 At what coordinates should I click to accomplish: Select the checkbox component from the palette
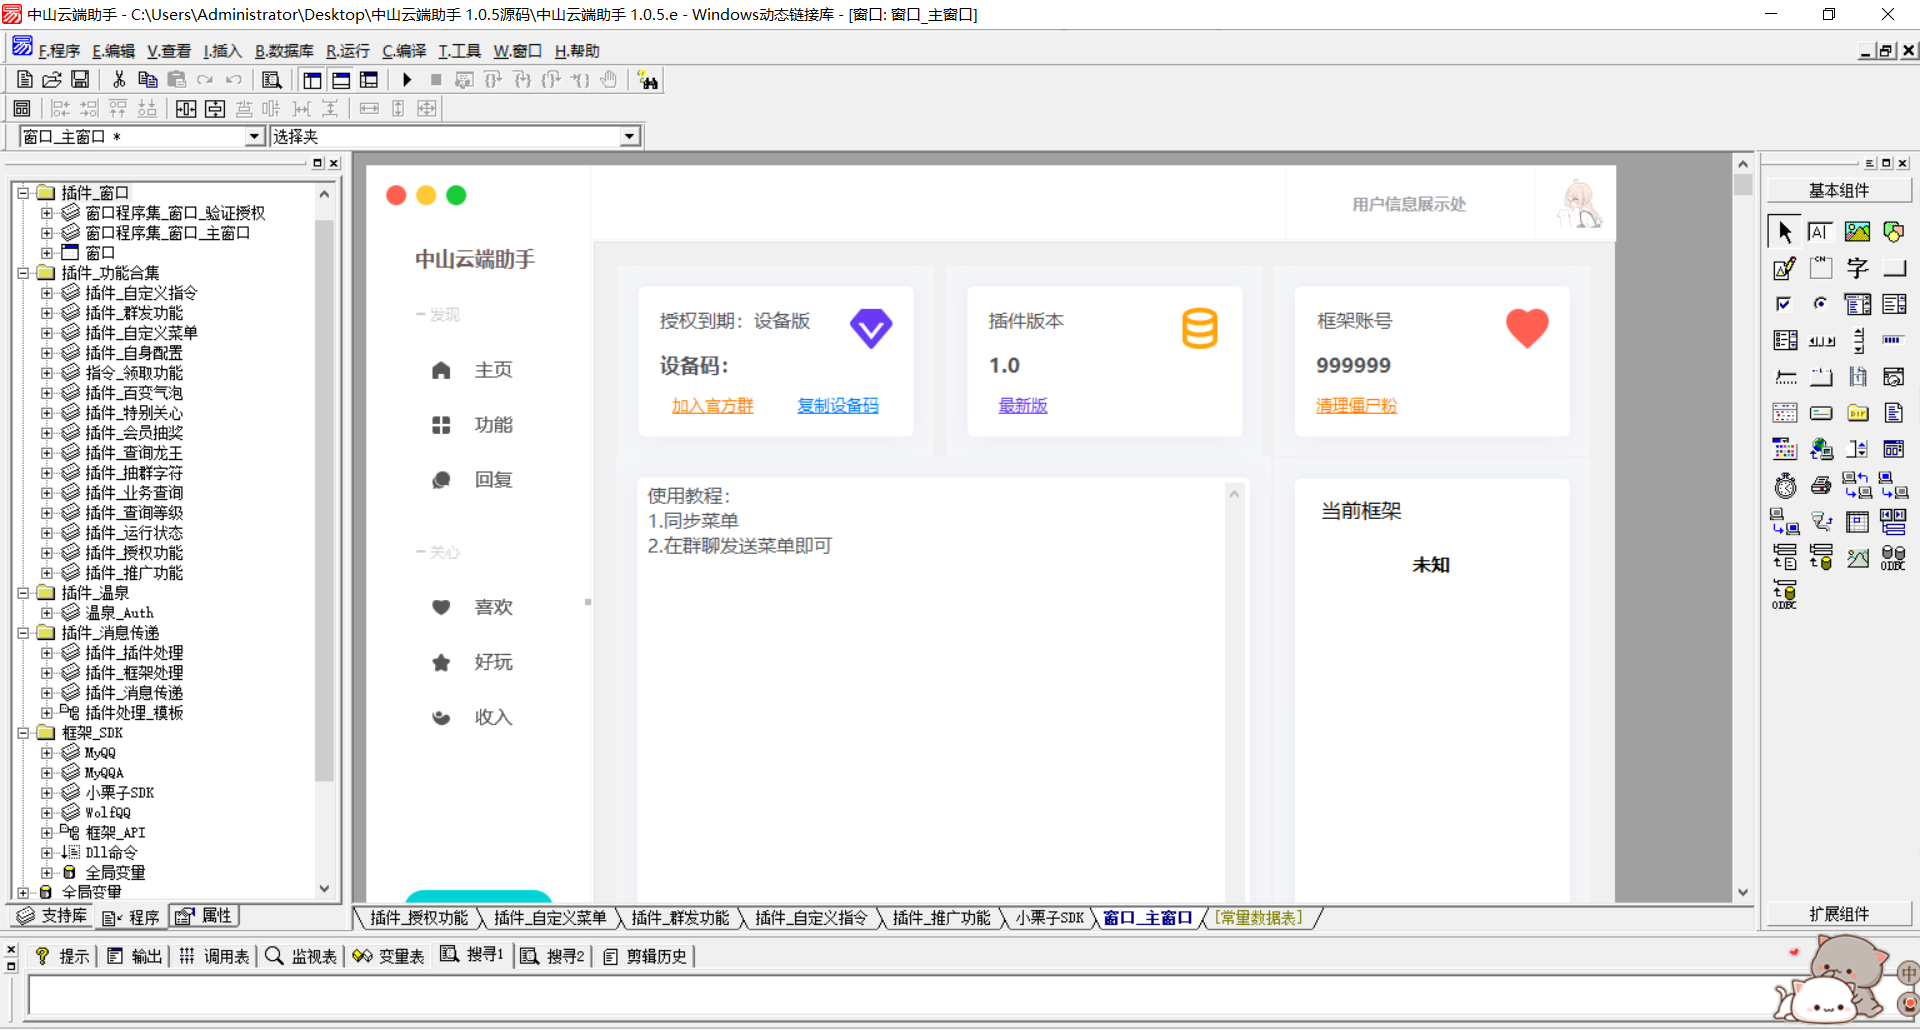pos(1784,304)
